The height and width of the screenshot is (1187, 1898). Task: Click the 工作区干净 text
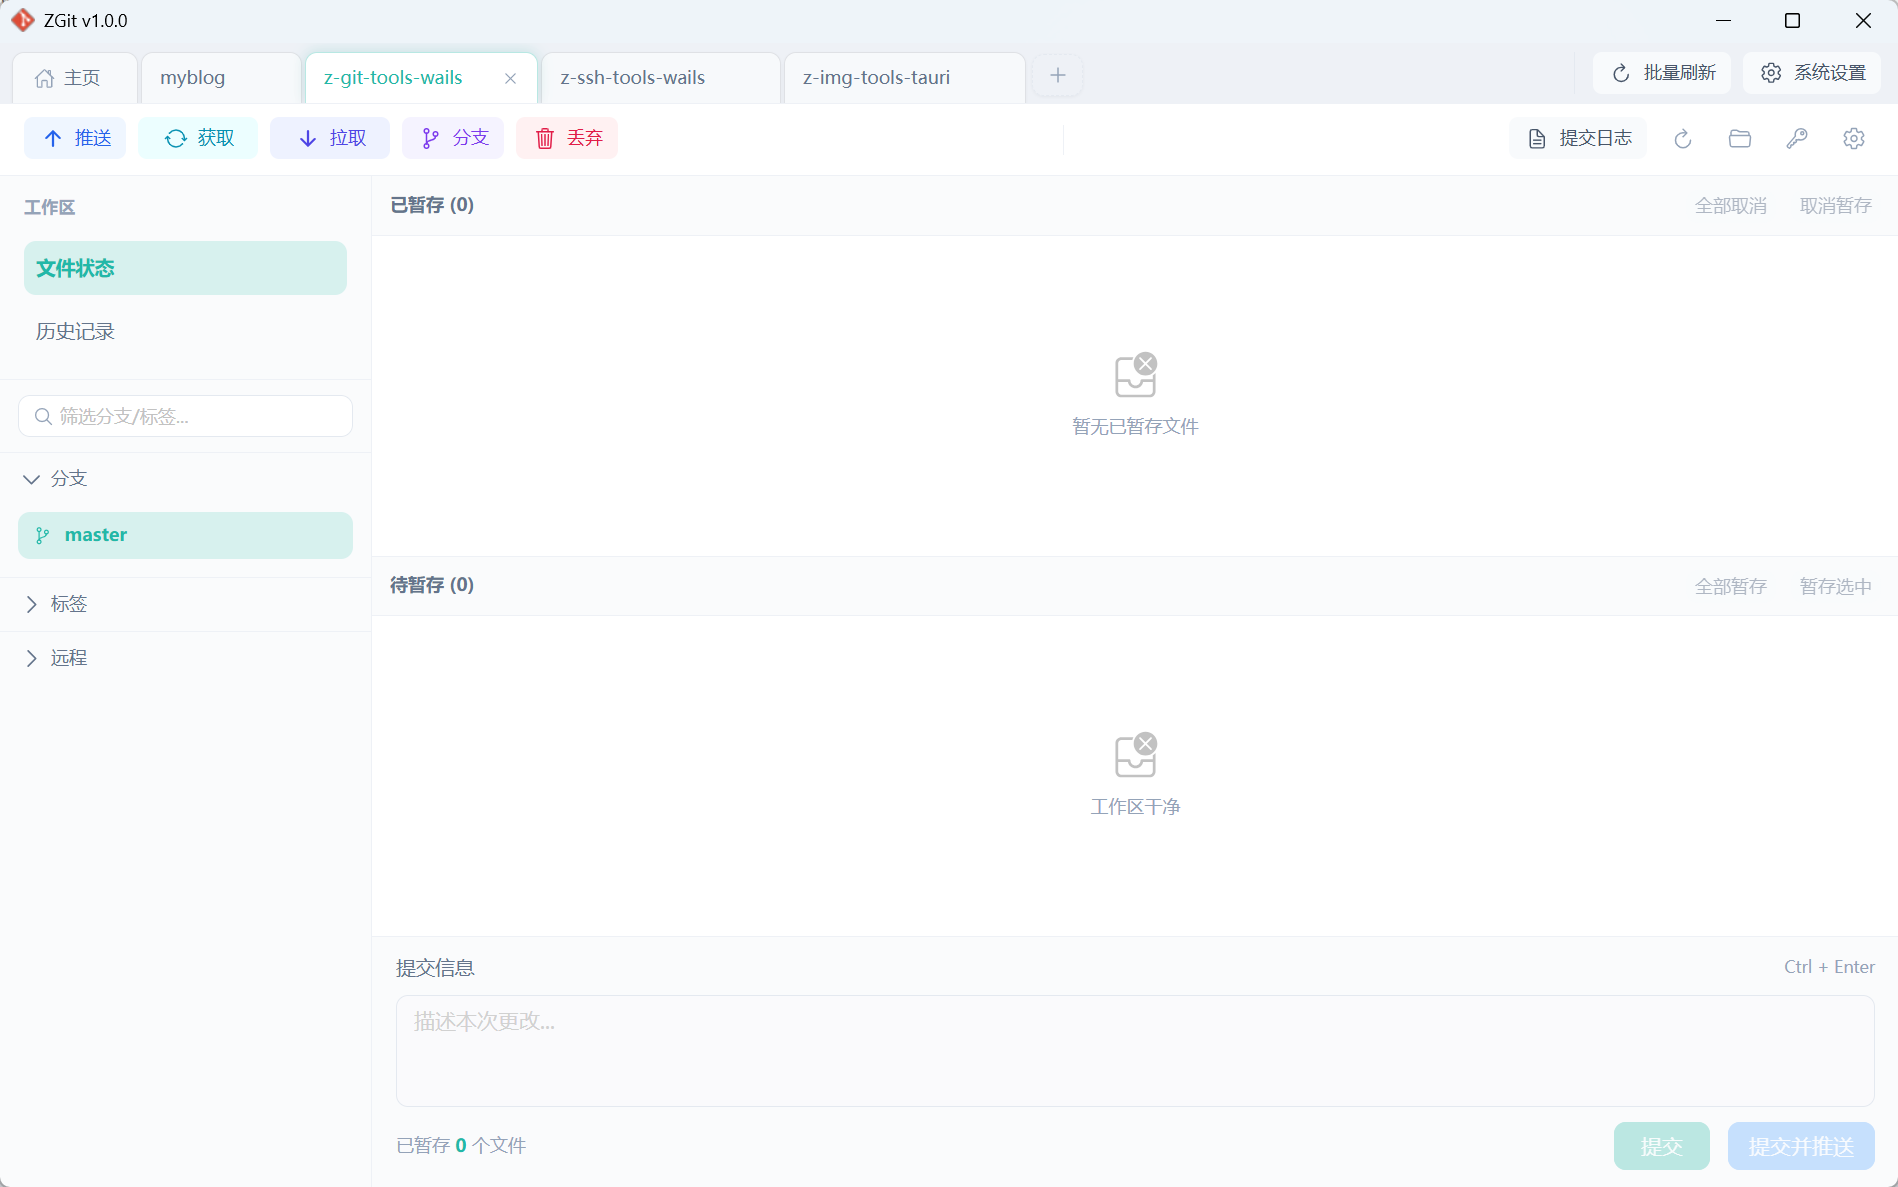[1135, 807]
